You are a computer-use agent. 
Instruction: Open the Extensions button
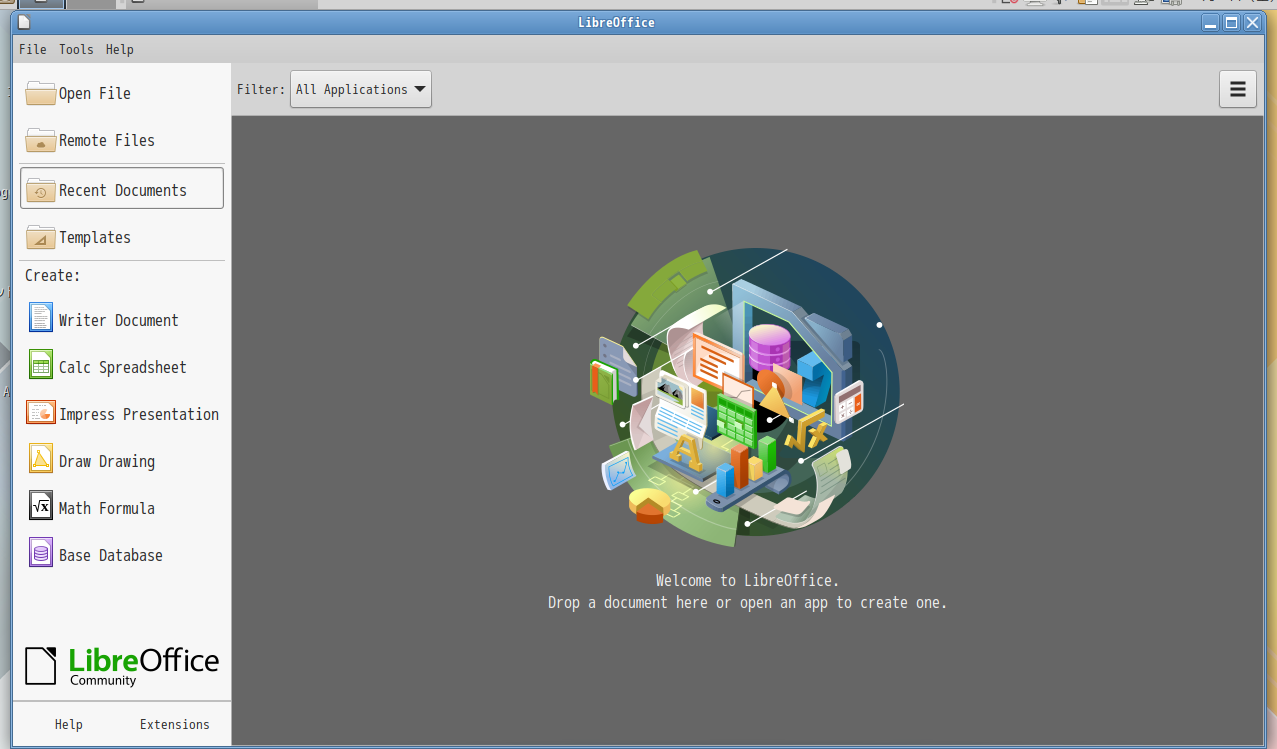[175, 724]
